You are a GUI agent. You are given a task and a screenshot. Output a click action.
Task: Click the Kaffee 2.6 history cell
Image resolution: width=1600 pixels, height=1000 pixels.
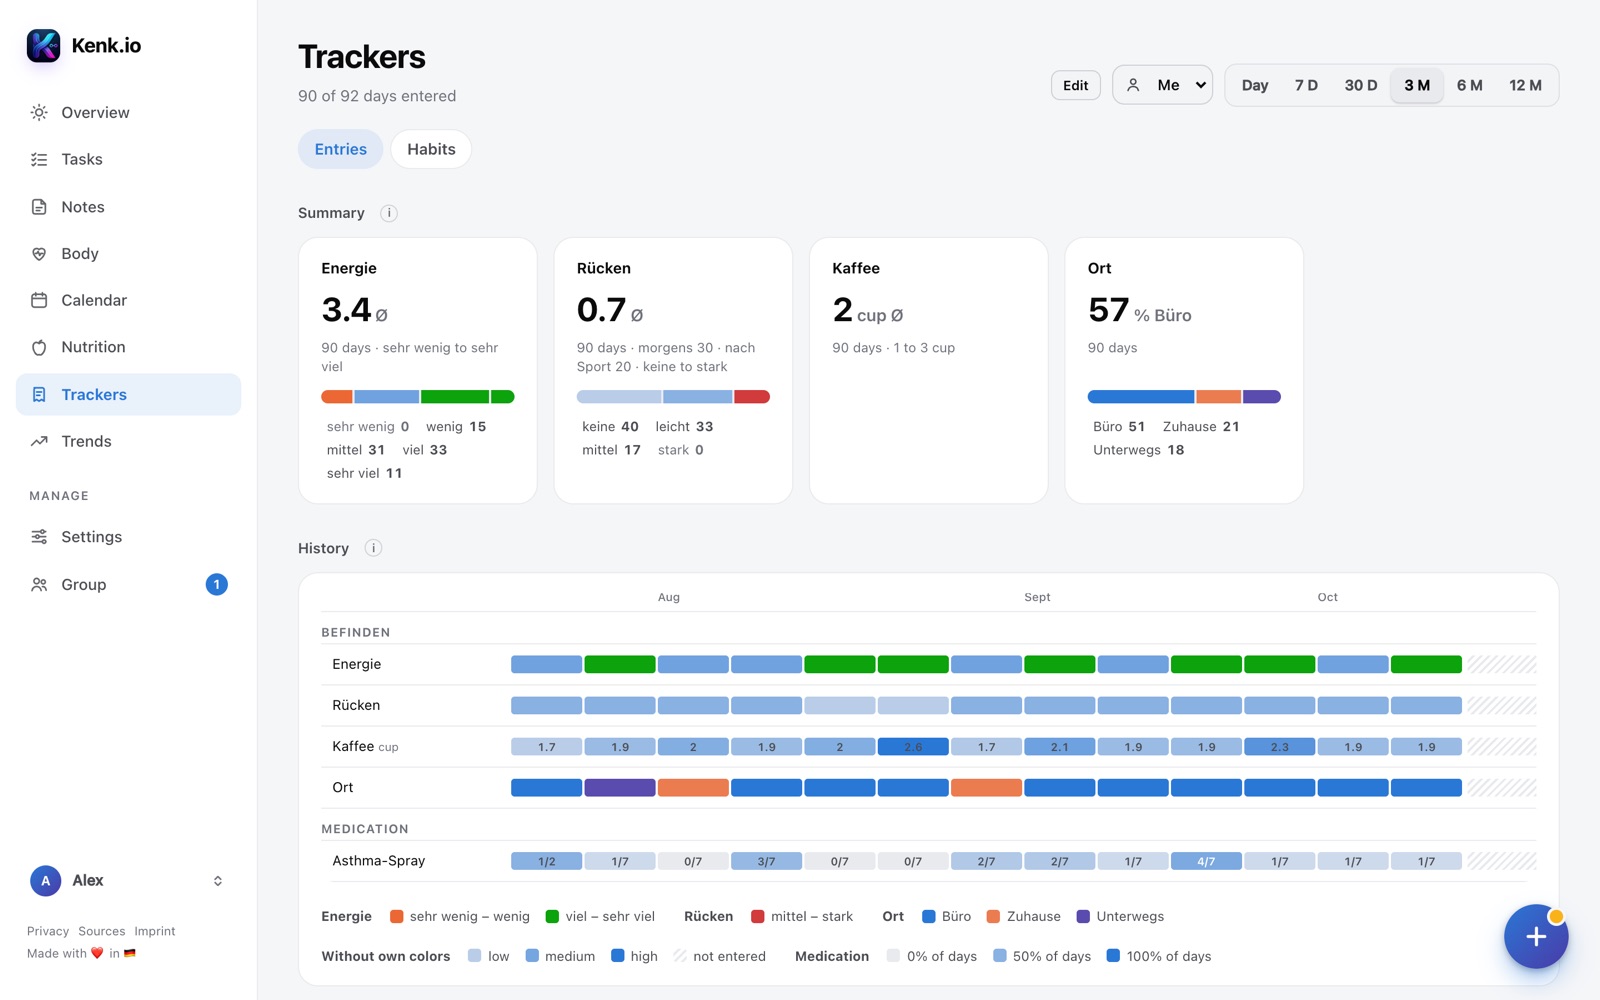click(x=913, y=747)
